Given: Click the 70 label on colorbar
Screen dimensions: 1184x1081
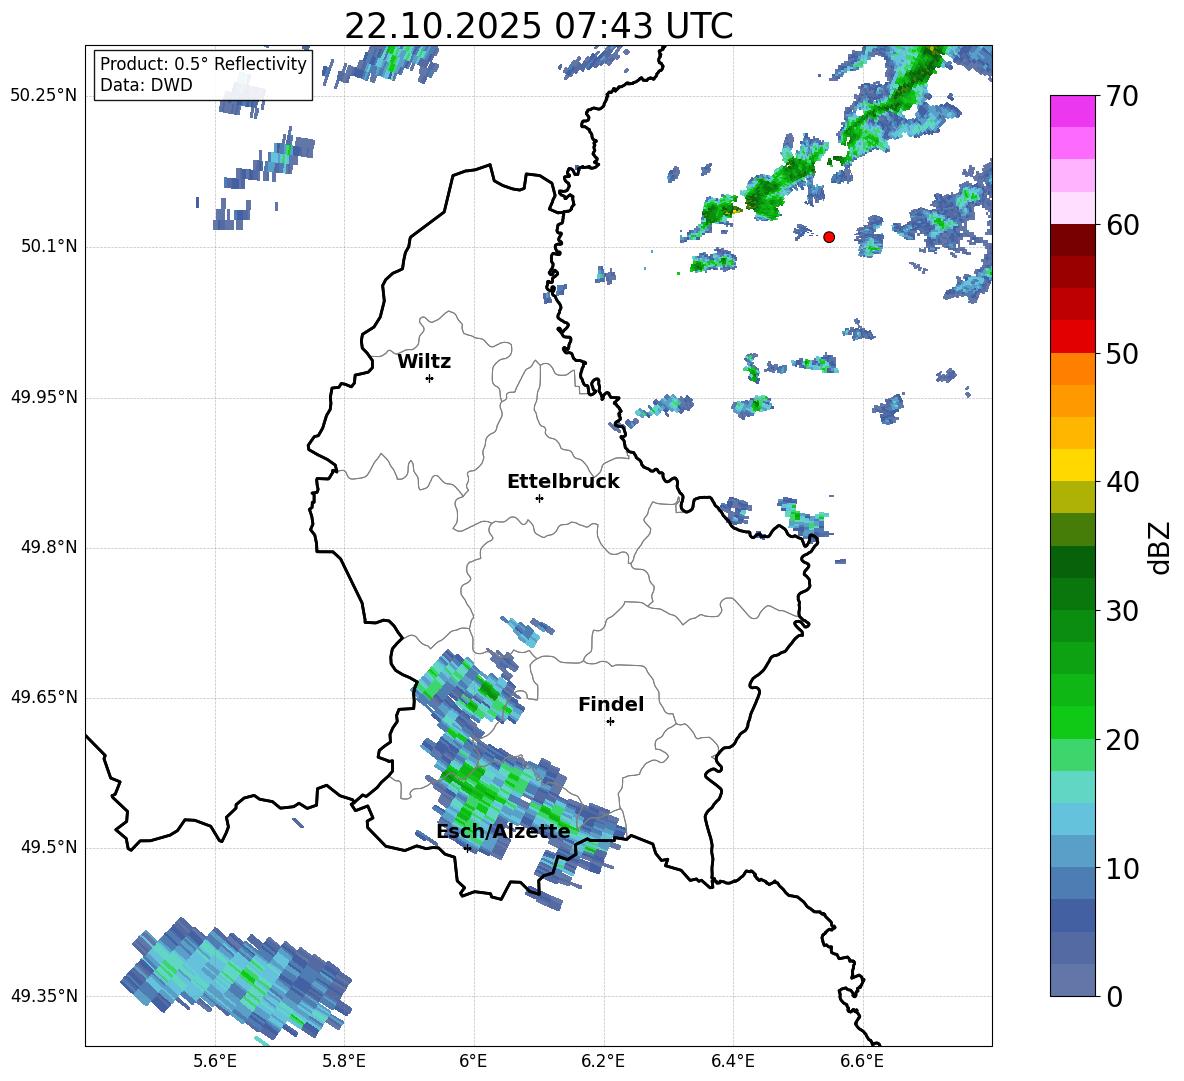Looking at the screenshot, I should click(x=1122, y=97).
